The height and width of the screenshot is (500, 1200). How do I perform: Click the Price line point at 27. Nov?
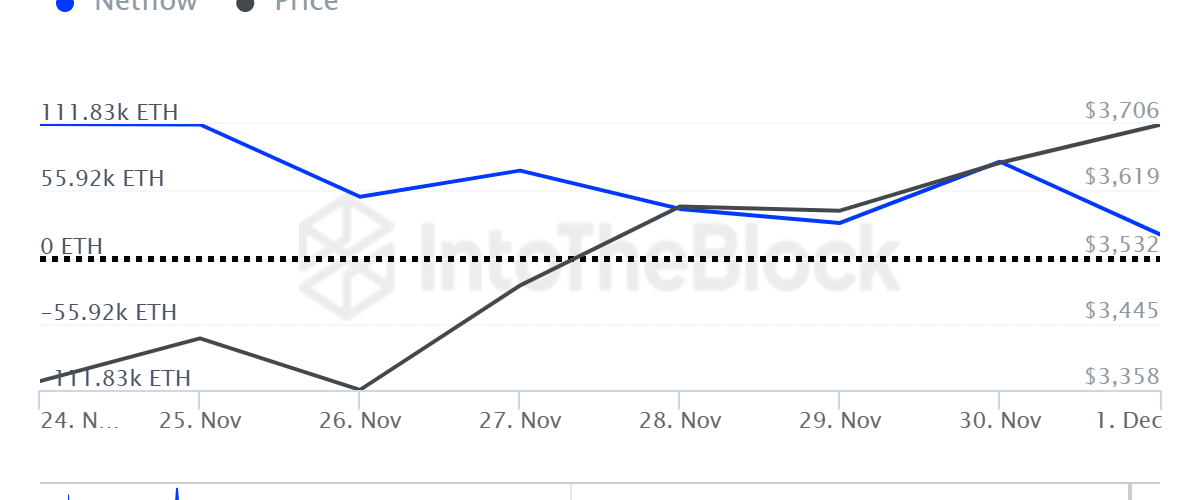(520, 286)
